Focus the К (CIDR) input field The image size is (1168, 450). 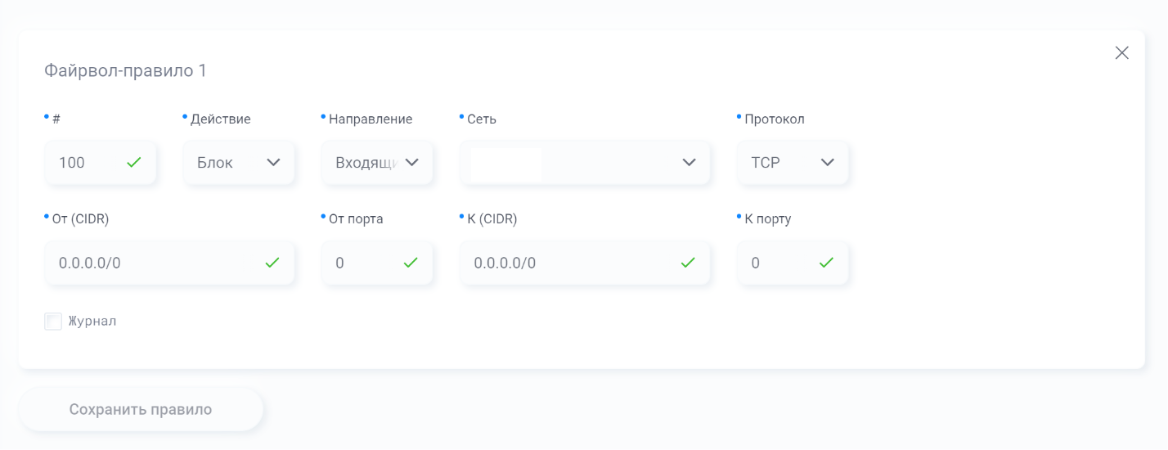(x=585, y=263)
